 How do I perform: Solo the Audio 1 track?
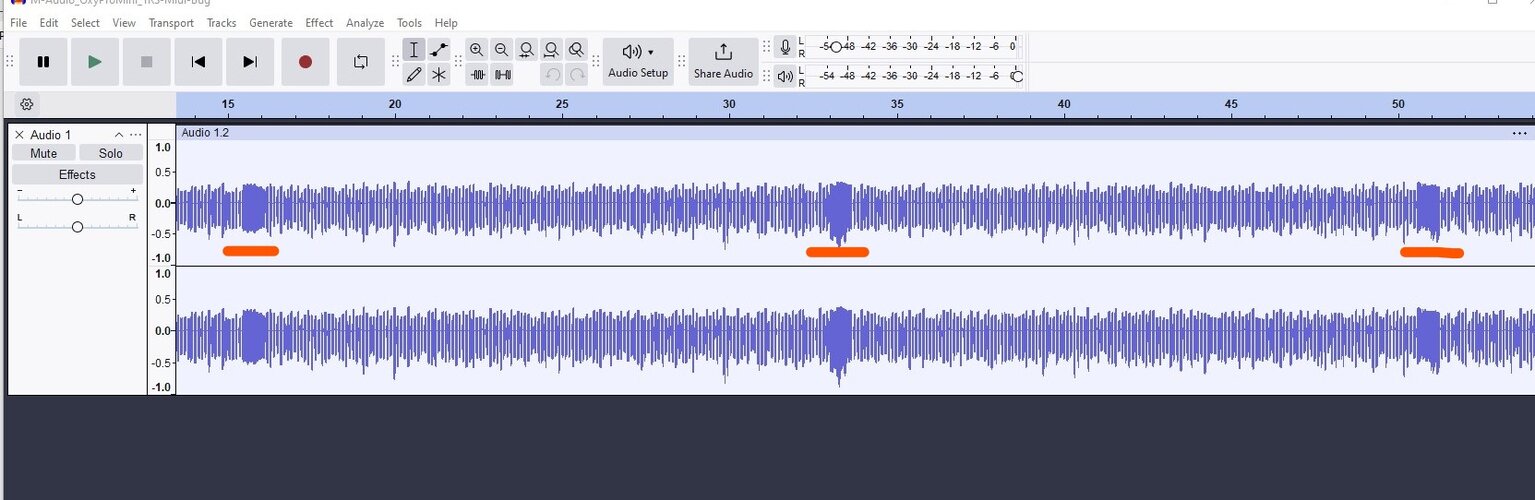(x=111, y=153)
